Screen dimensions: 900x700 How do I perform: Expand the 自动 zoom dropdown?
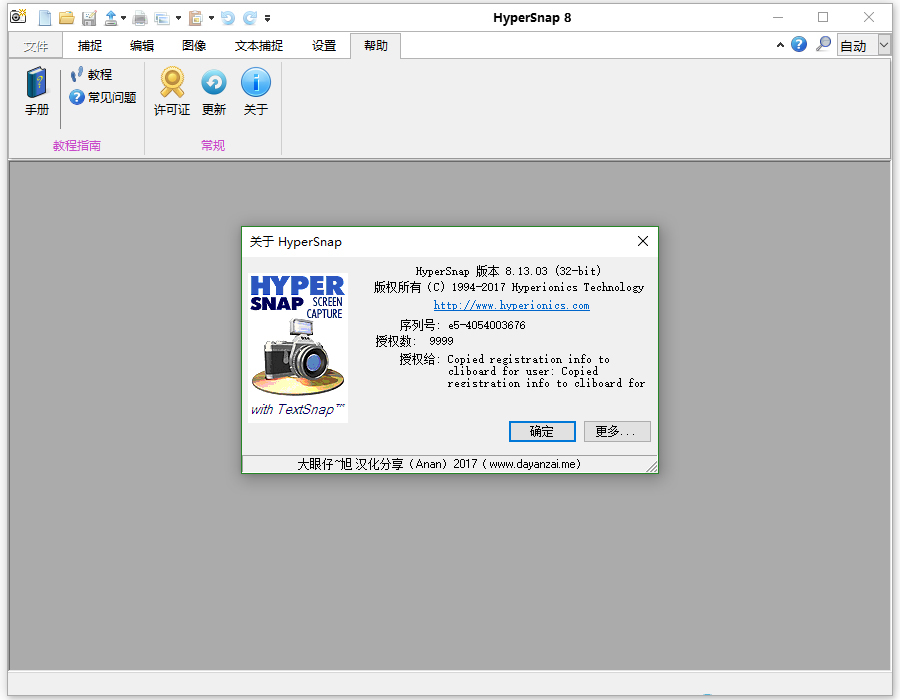point(883,45)
